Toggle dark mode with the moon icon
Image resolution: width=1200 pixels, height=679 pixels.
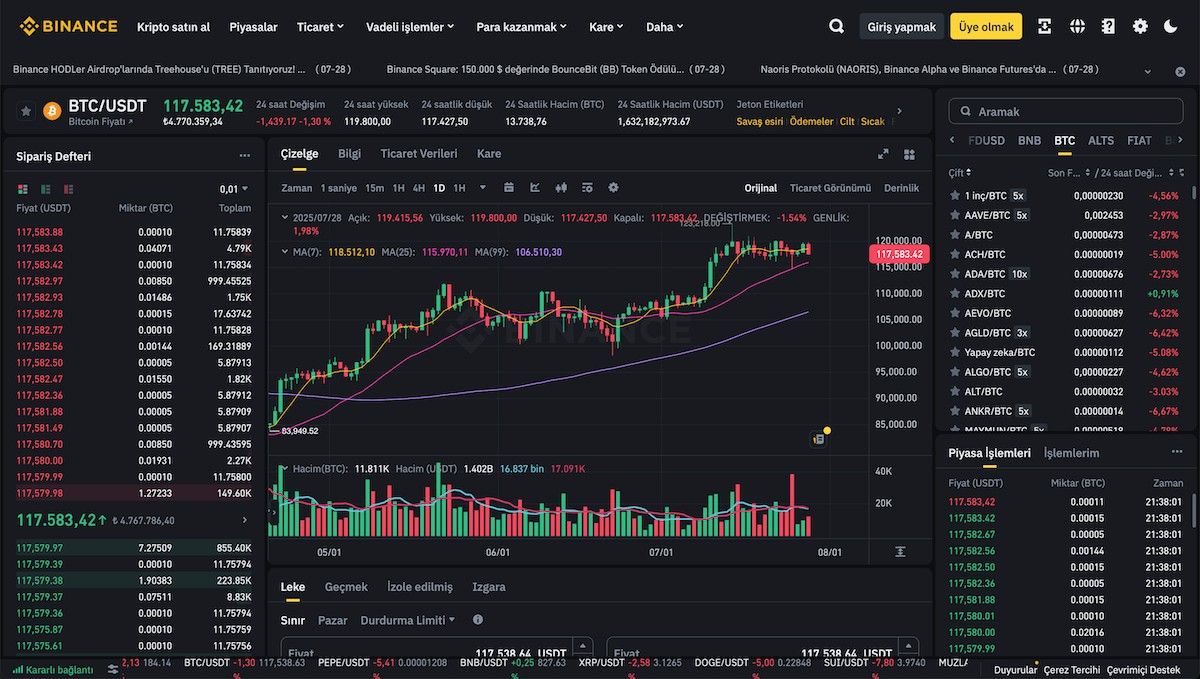pyautogui.click(x=1171, y=27)
